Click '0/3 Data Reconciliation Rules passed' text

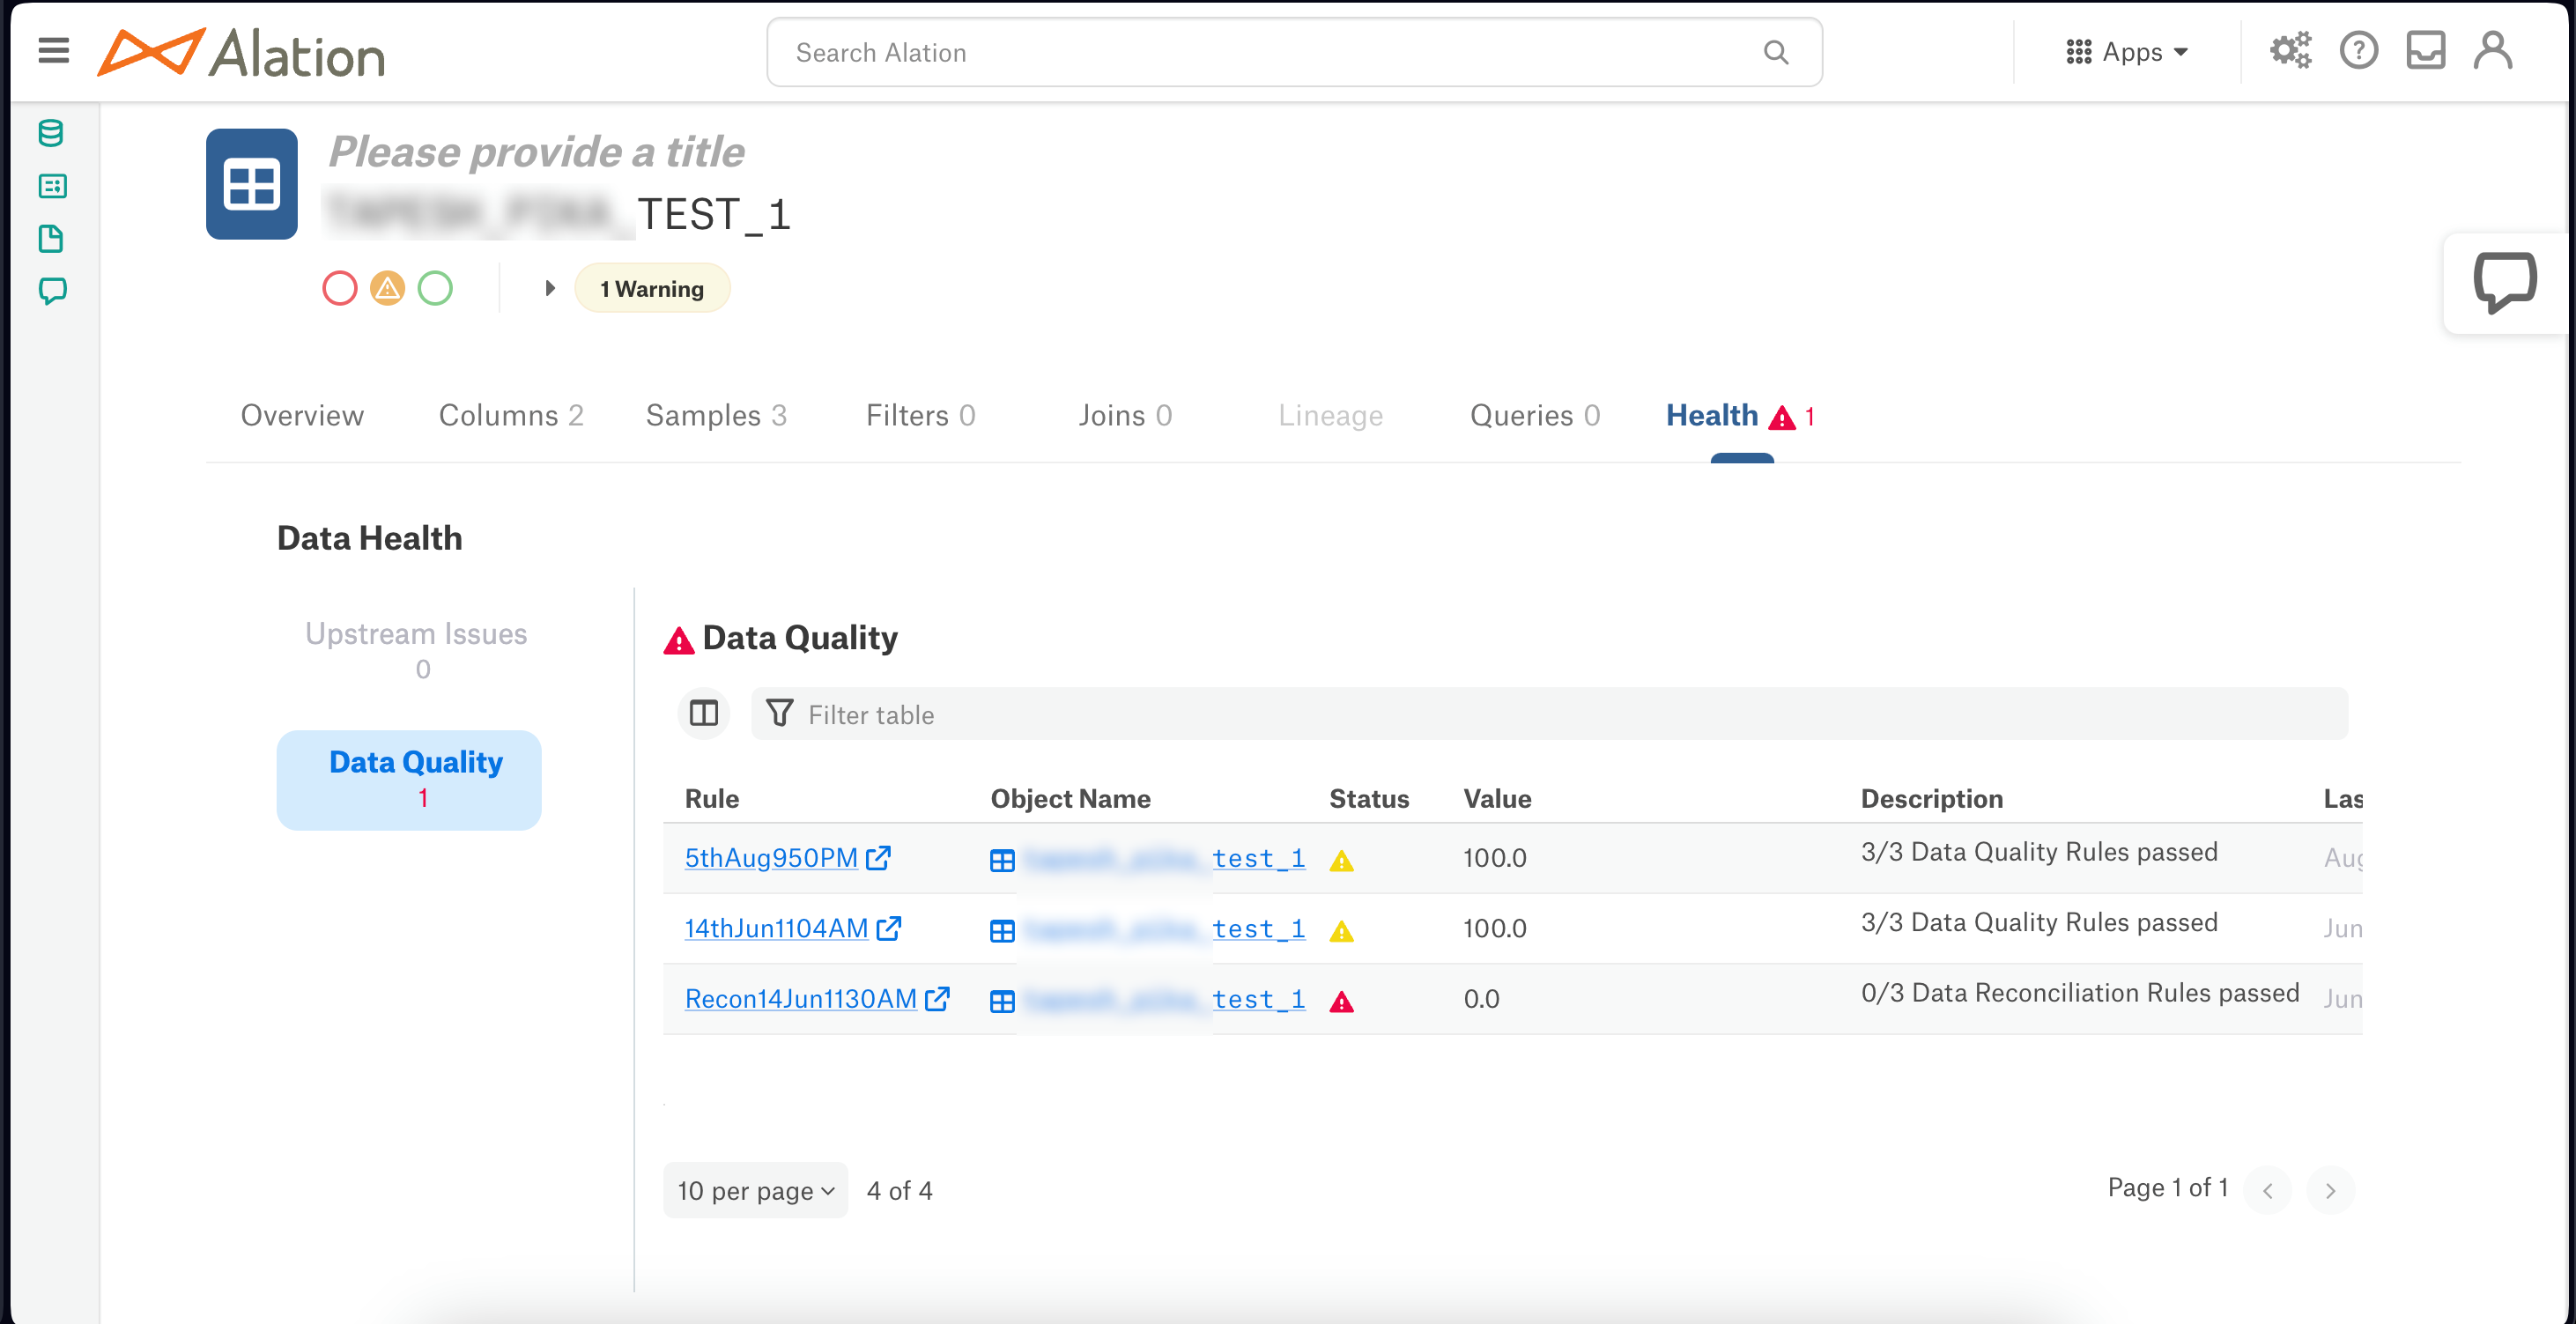point(2080,992)
